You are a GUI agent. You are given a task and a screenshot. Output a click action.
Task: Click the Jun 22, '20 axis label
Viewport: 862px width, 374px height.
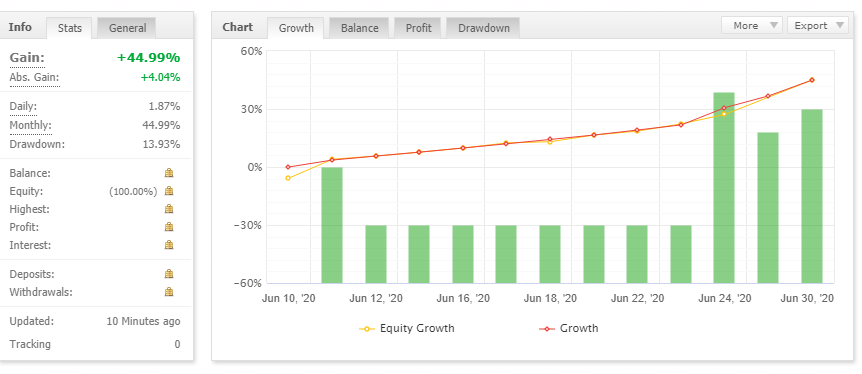point(638,299)
